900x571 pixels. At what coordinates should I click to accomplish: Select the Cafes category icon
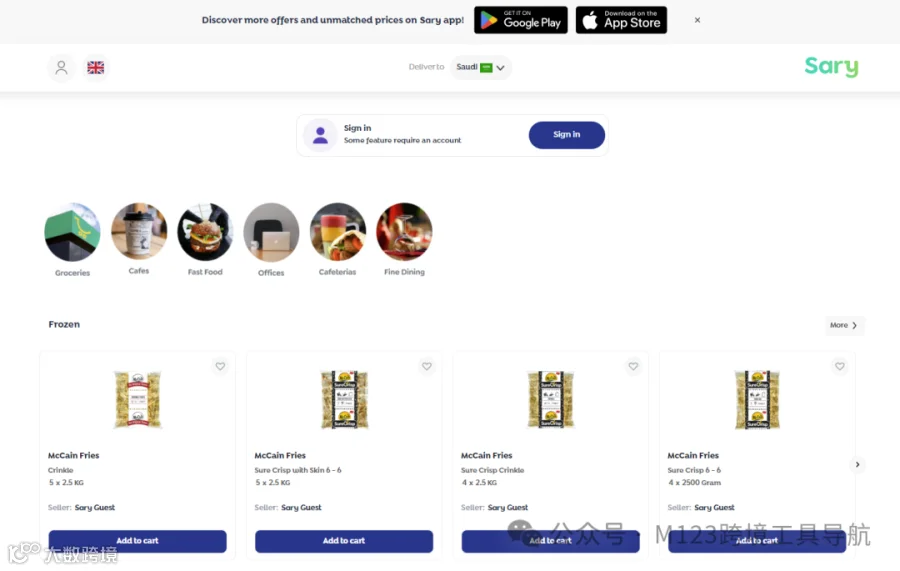tap(139, 231)
